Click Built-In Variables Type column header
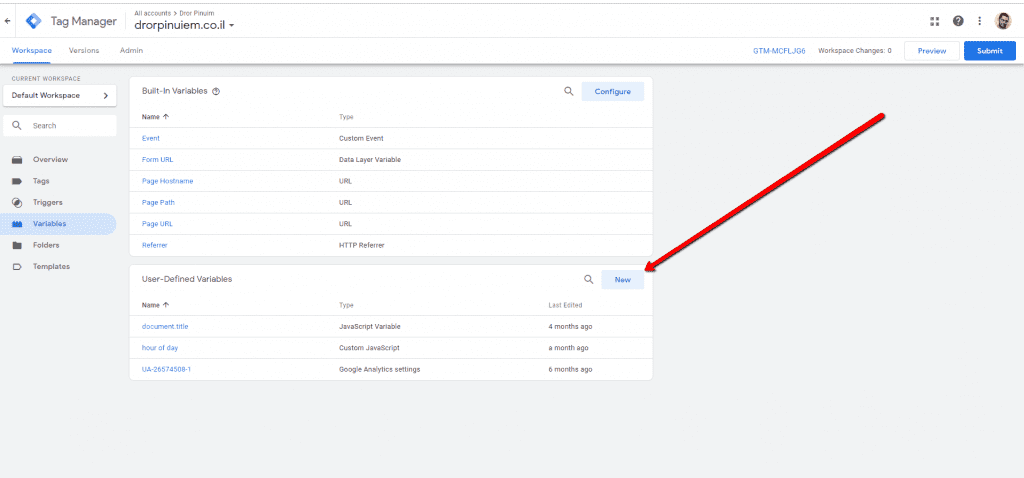Screen dimensions: 1024x478 (346, 117)
